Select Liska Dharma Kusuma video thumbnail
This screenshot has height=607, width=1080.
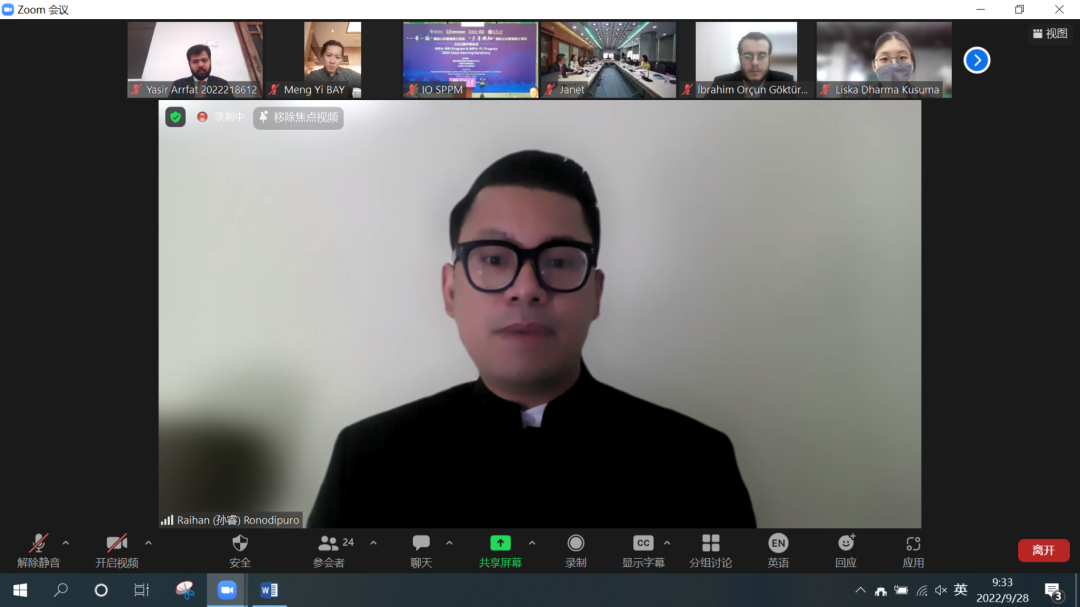[x=884, y=59]
